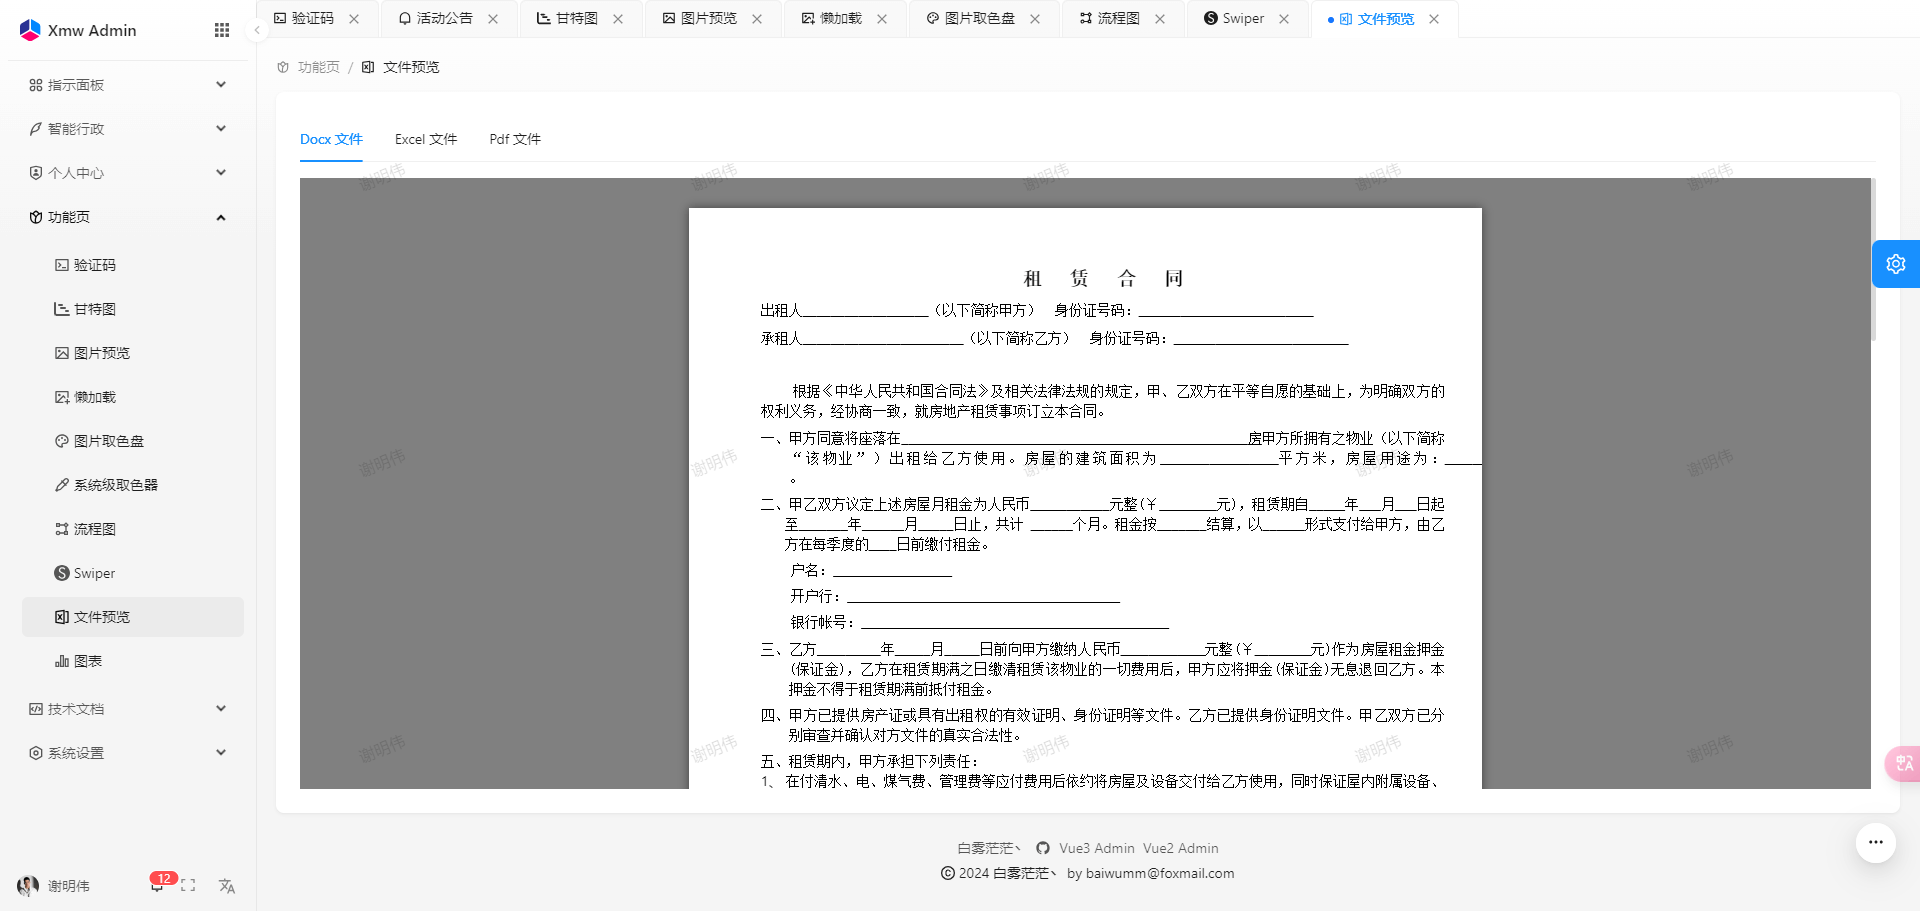Expand the 技术文档 menu
Image resolution: width=1920 pixels, height=911 pixels.
point(128,709)
